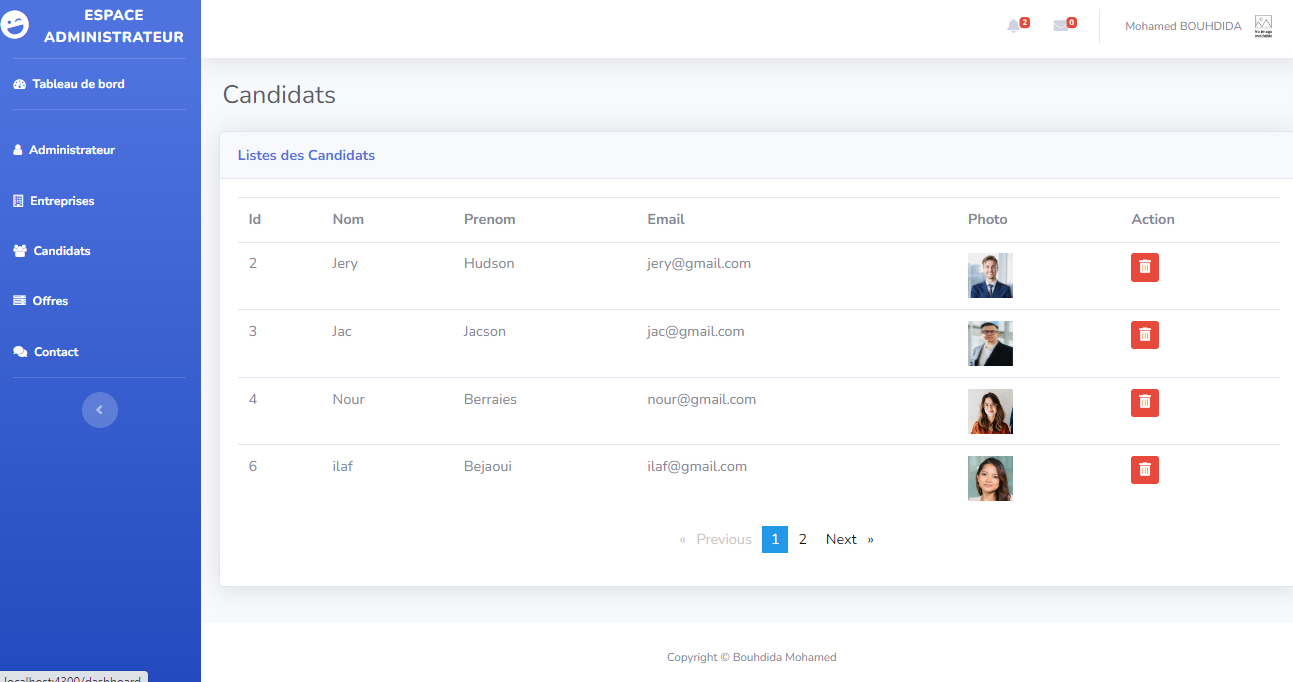The height and width of the screenshot is (682, 1293).
Task: Navigate to Entreprises section
Action: [61, 201]
